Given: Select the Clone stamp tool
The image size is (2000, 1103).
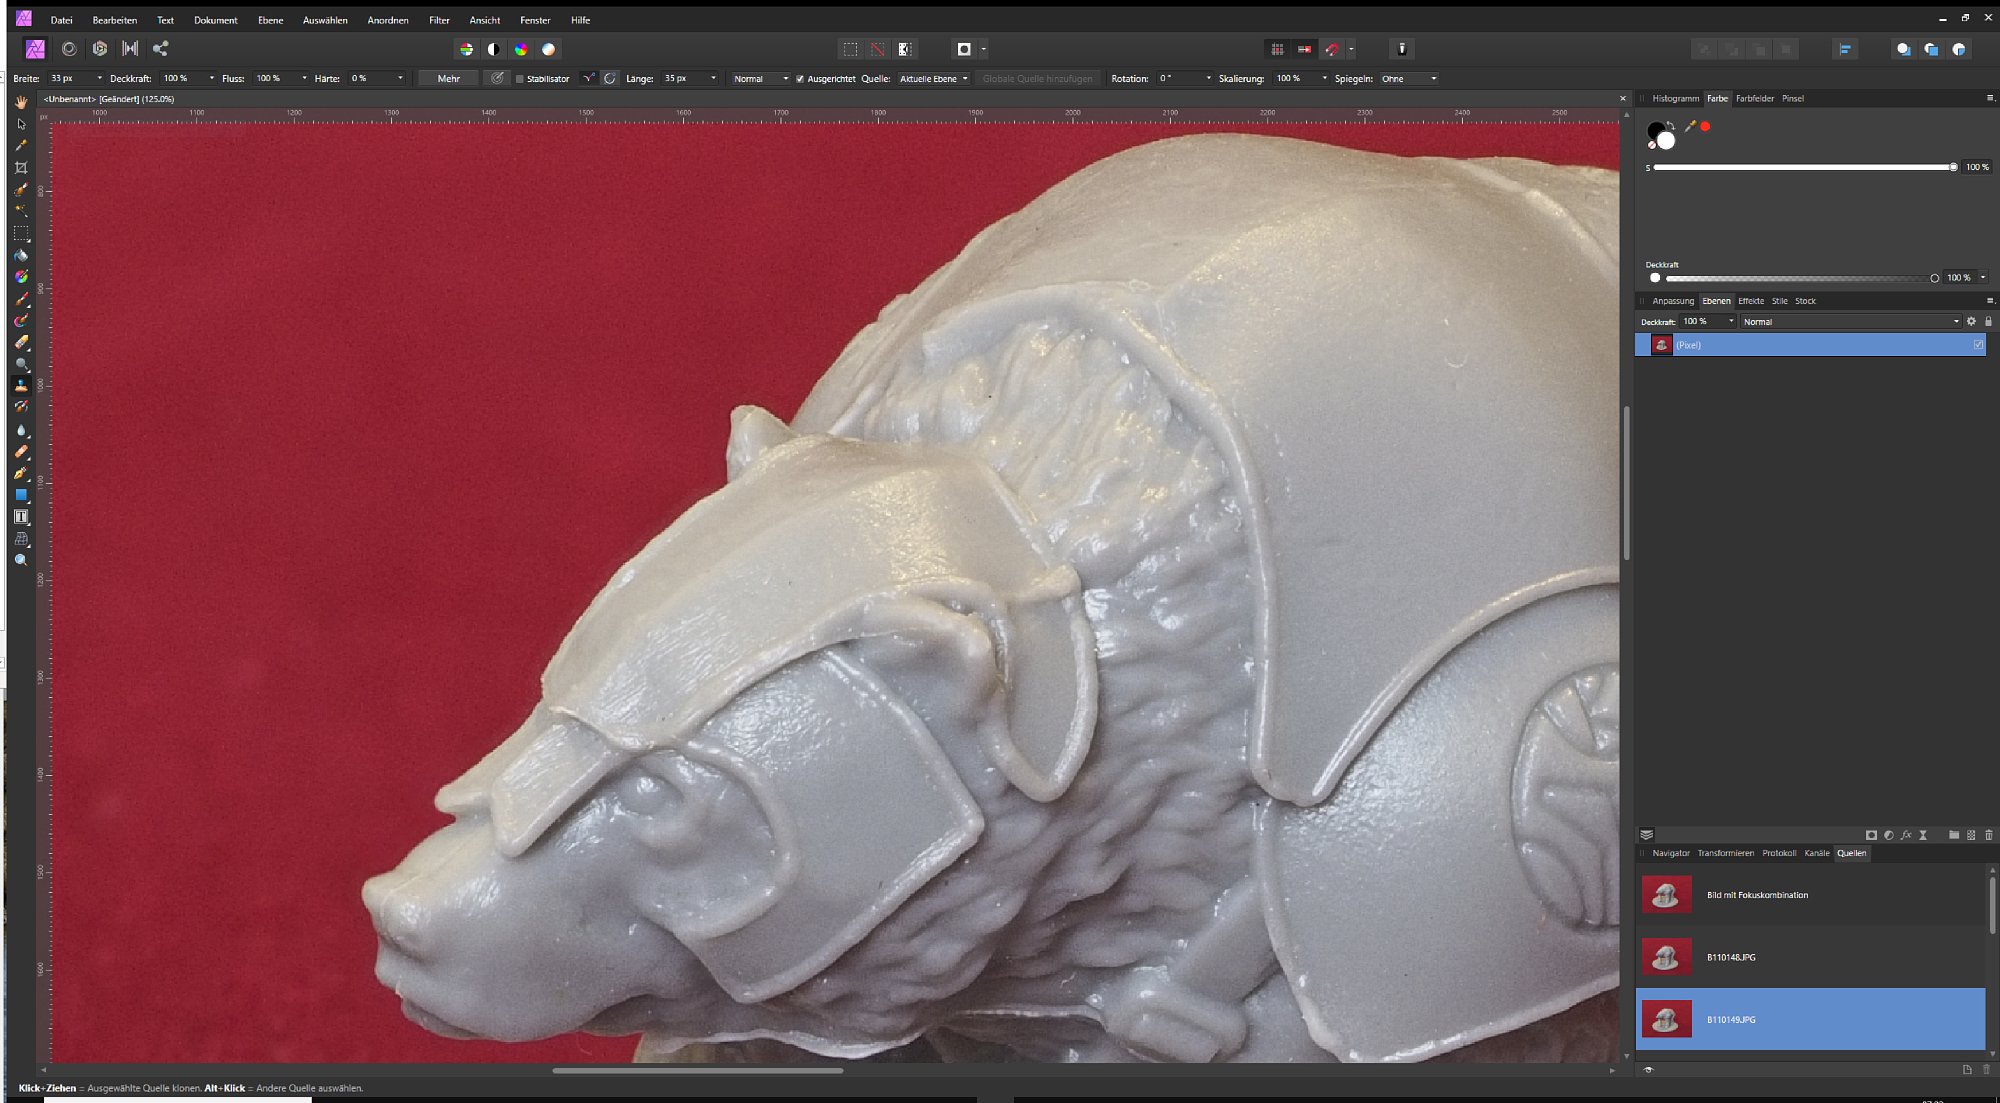Looking at the screenshot, I should coord(21,385).
